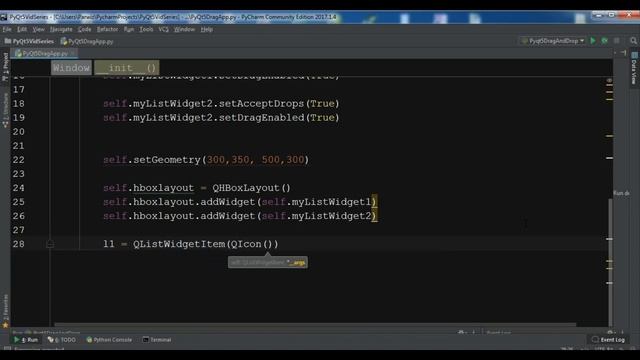This screenshot has height=360, width=640.
Task: Open the Navigate menu
Action: [61, 29]
